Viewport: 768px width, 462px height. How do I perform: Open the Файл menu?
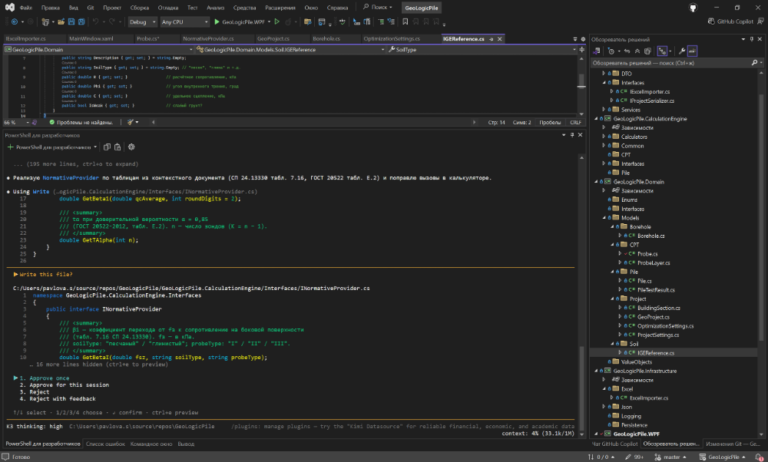click(x=26, y=8)
